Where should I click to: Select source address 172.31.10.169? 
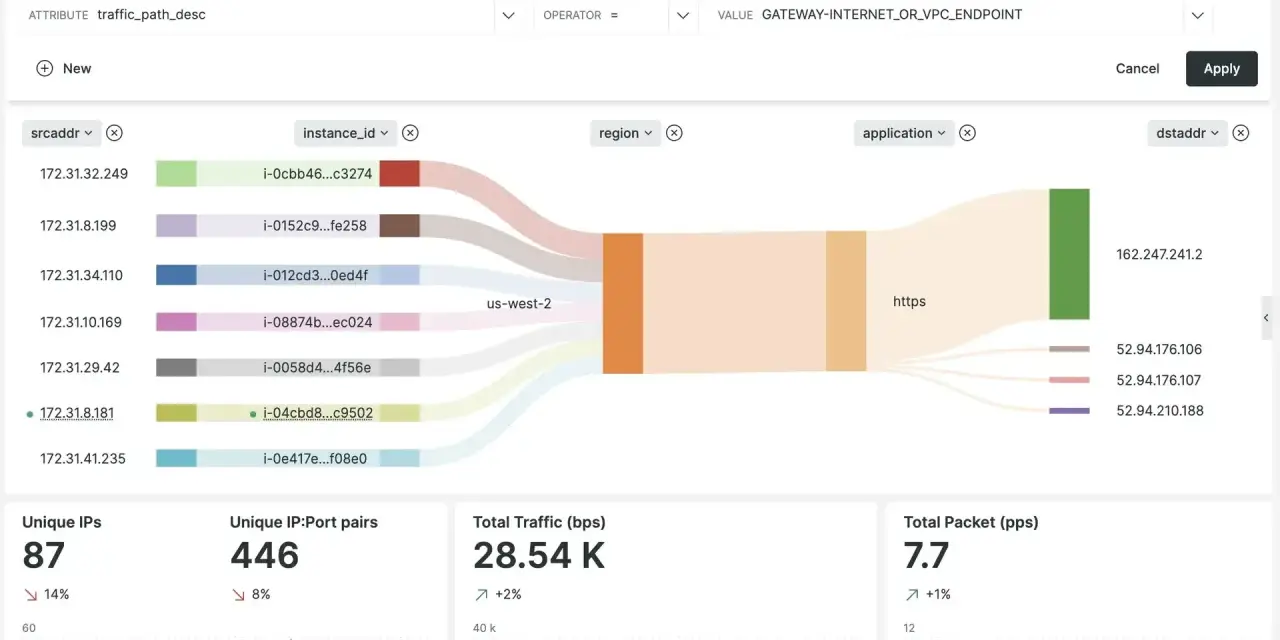pos(81,322)
